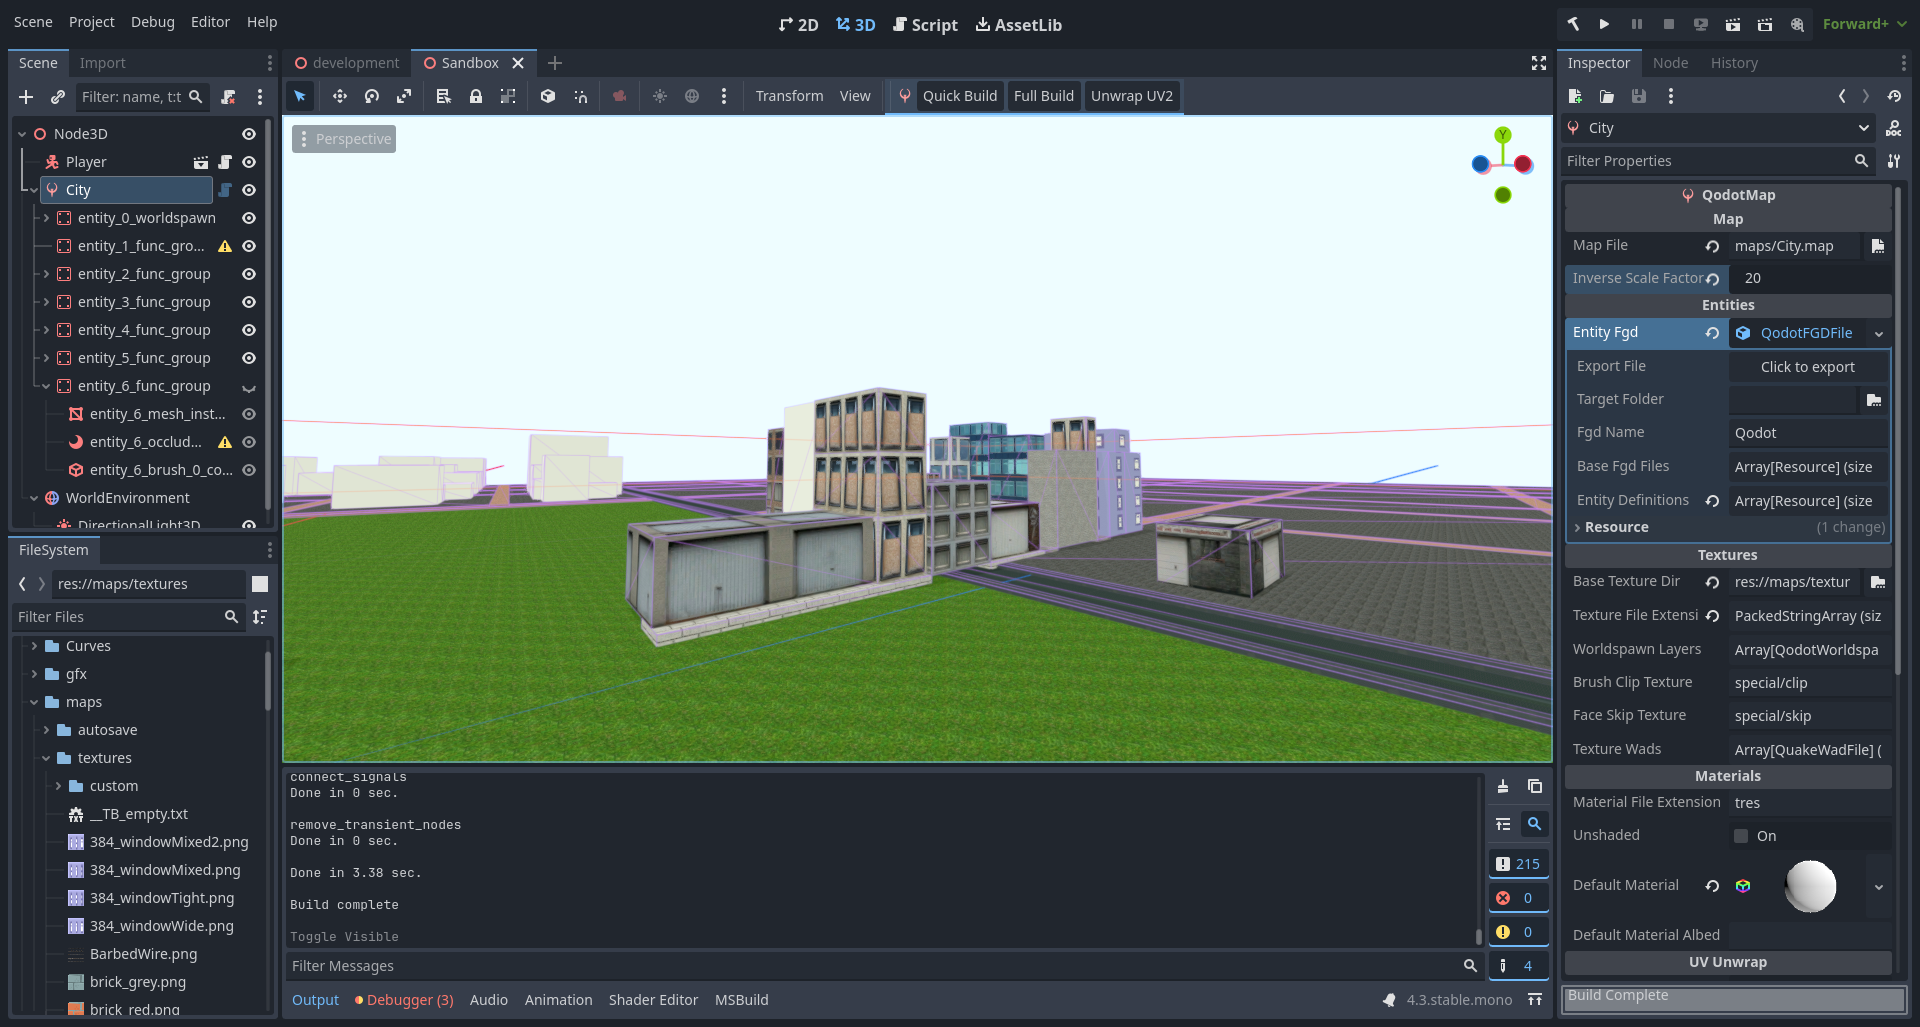This screenshot has height=1027, width=1920.
Task: Click the lock selected node icon
Action: 476,96
